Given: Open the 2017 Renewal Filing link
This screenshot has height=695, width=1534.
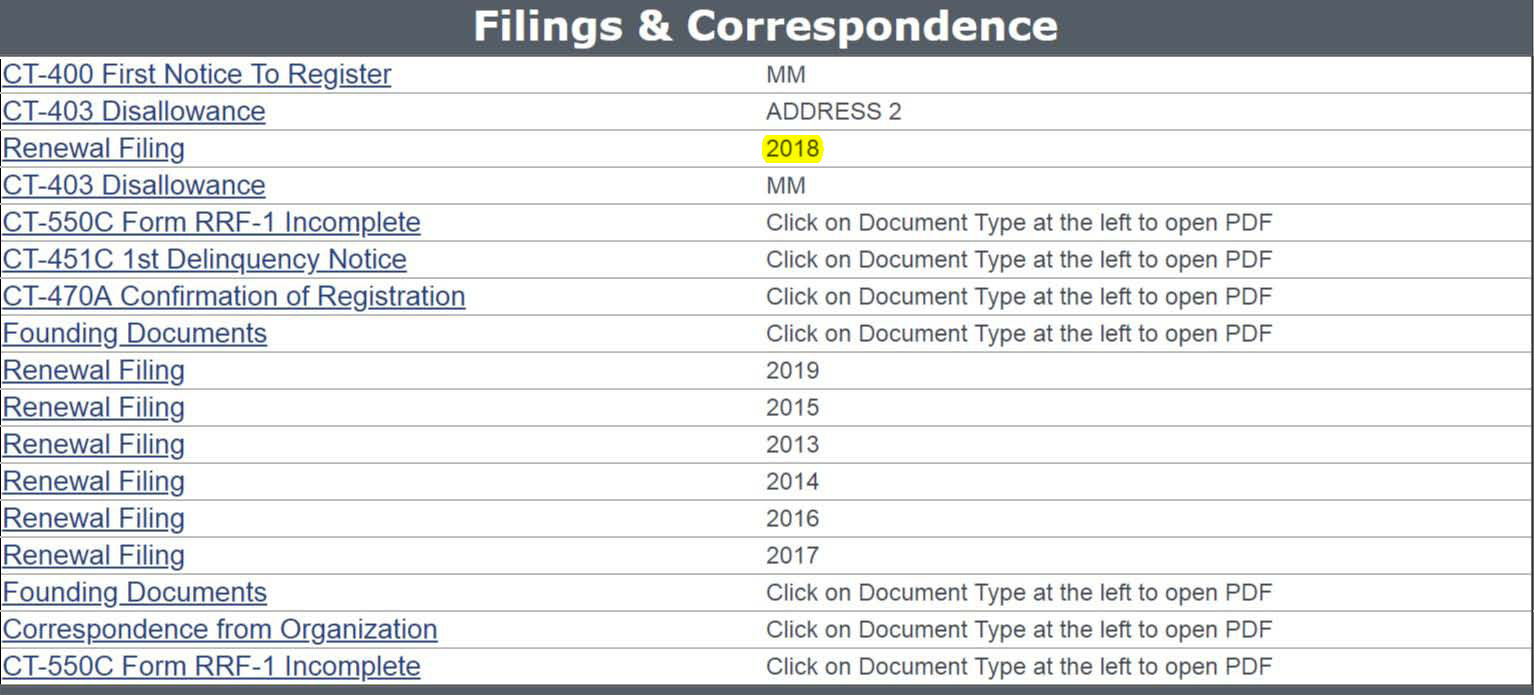Looking at the screenshot, I should pyautogui.click(x=94, y=556).
